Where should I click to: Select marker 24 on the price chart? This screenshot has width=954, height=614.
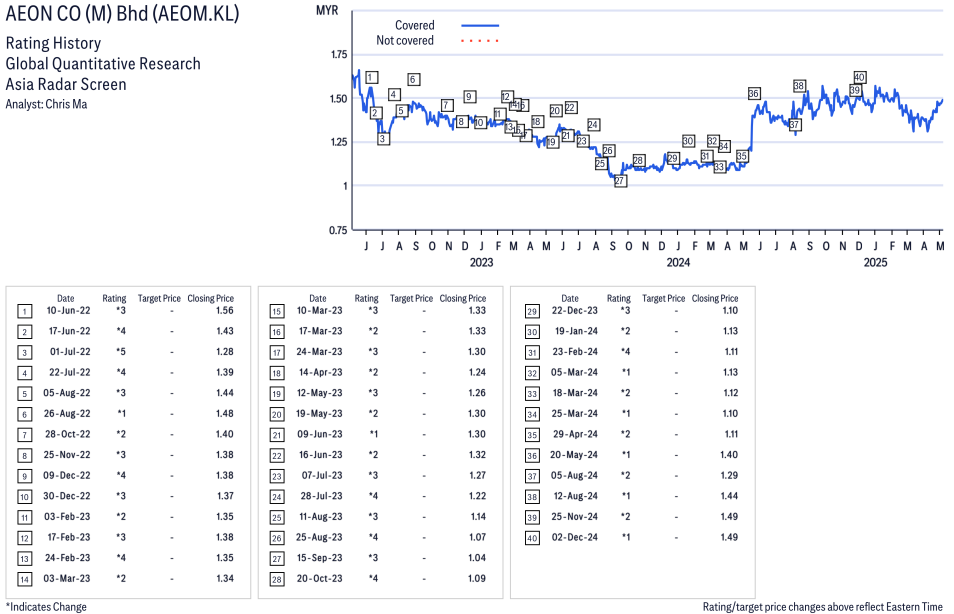pyautogui.click(x=593, y=125)
